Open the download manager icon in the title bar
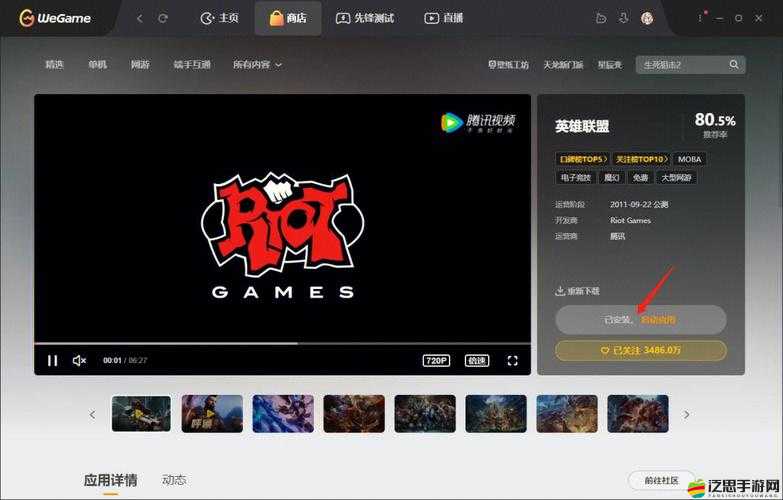 pyautogui.click(x=624, y=18)
